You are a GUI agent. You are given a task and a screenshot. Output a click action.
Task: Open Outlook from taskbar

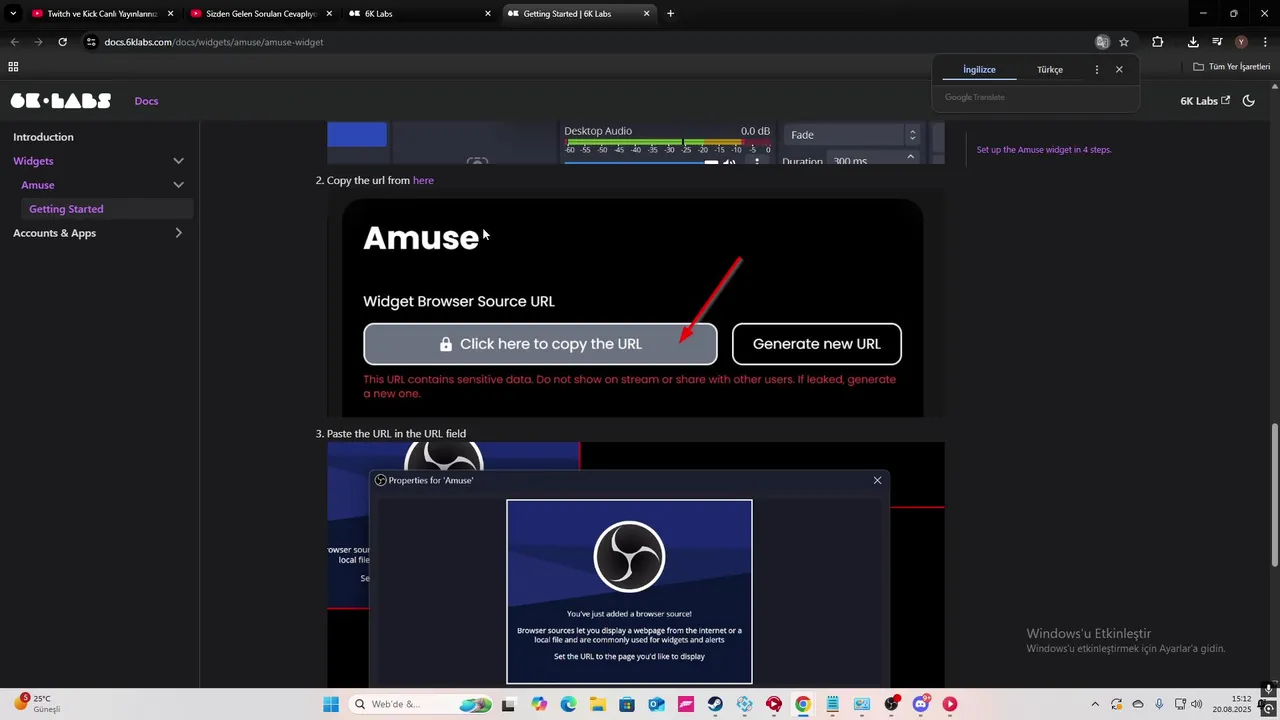coord(656,704)
